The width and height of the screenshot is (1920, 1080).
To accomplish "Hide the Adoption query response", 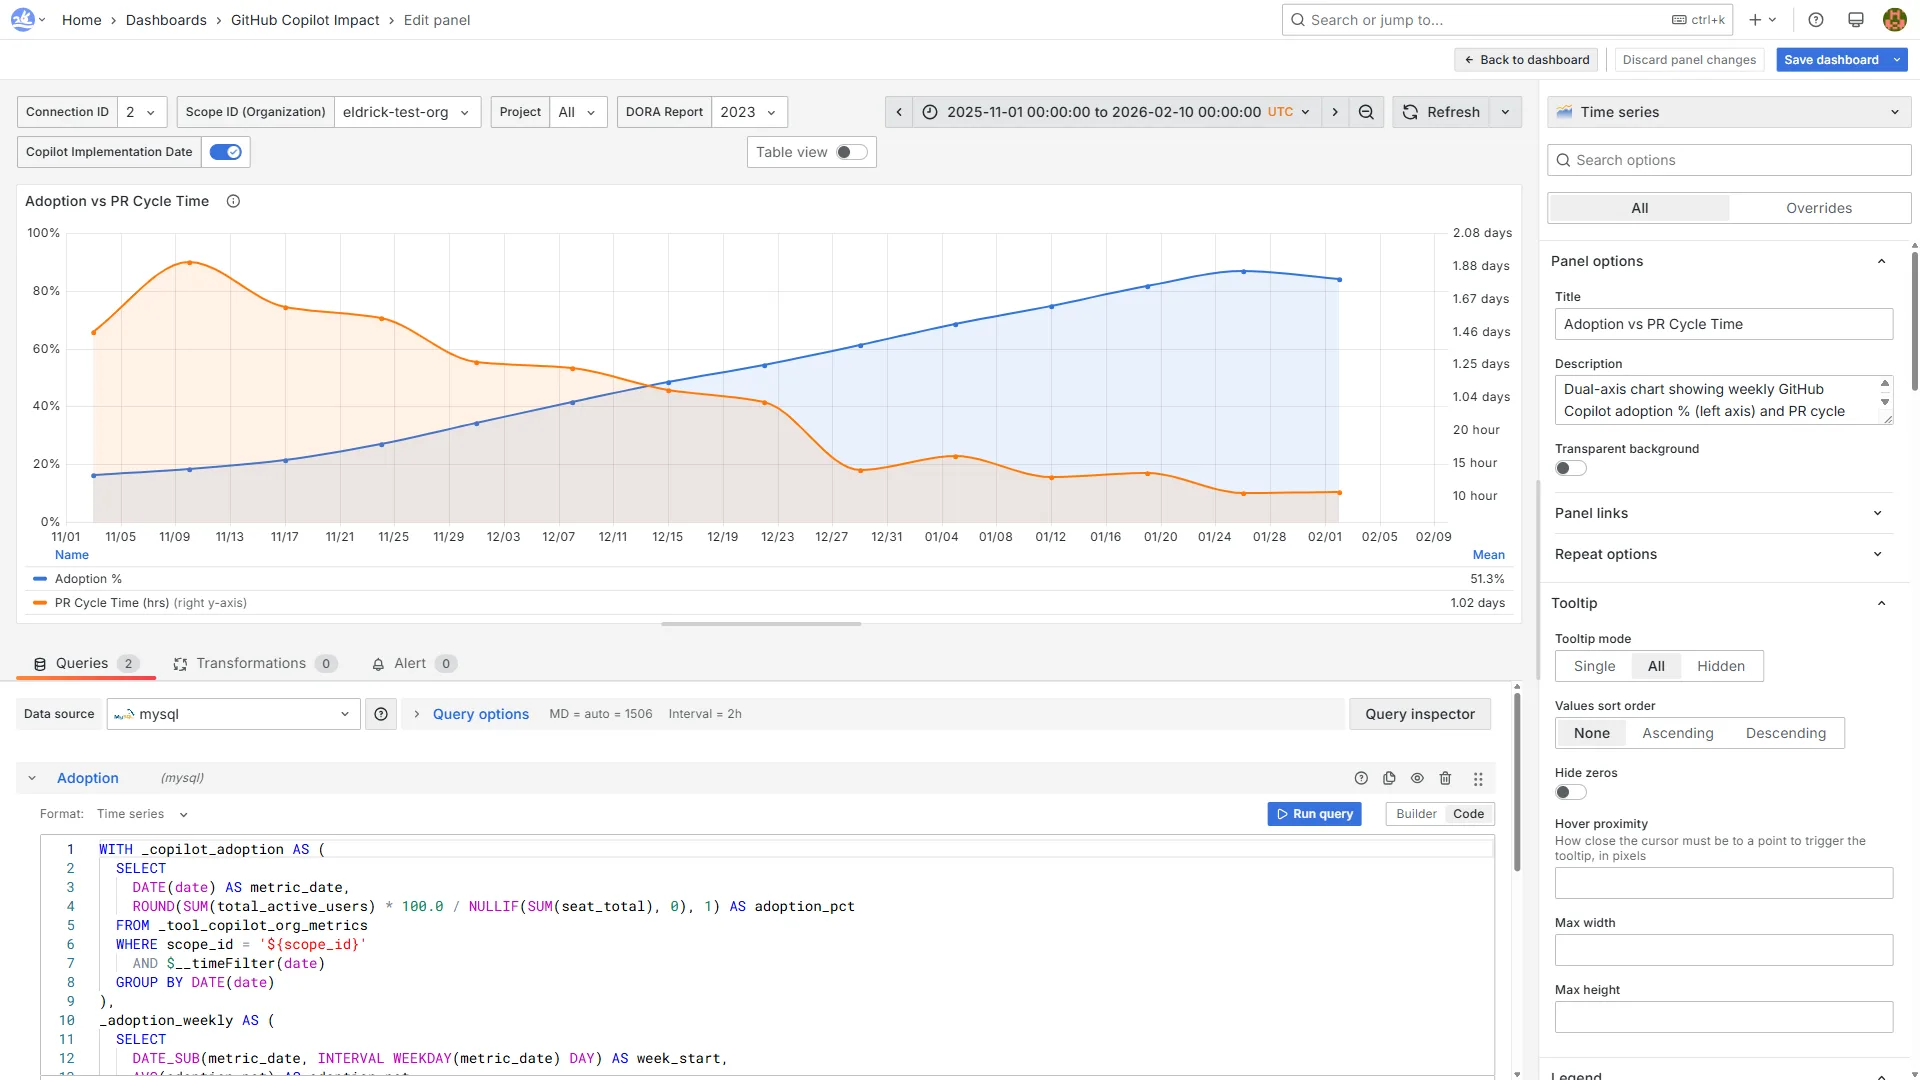I will click(x=1417, y=778).
